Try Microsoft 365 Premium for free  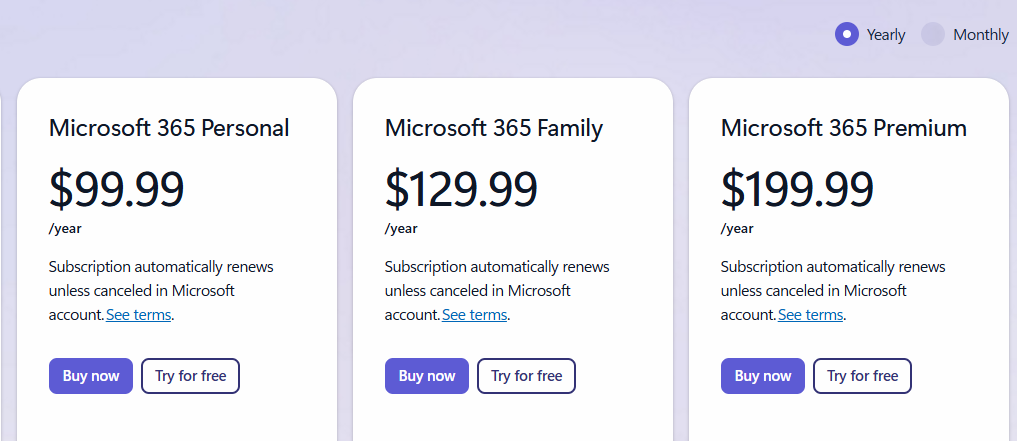point(863,376)
